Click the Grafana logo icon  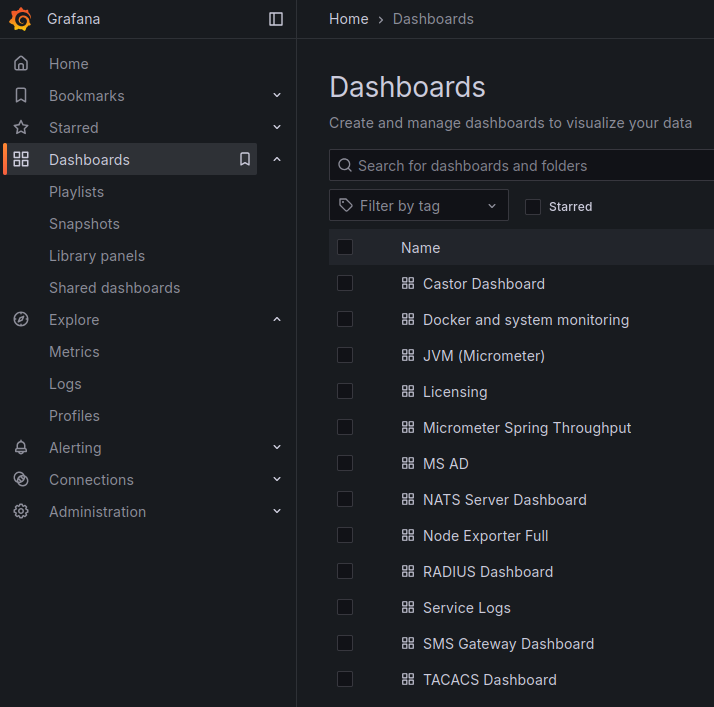pyautogui.click(x=20, y=19)
